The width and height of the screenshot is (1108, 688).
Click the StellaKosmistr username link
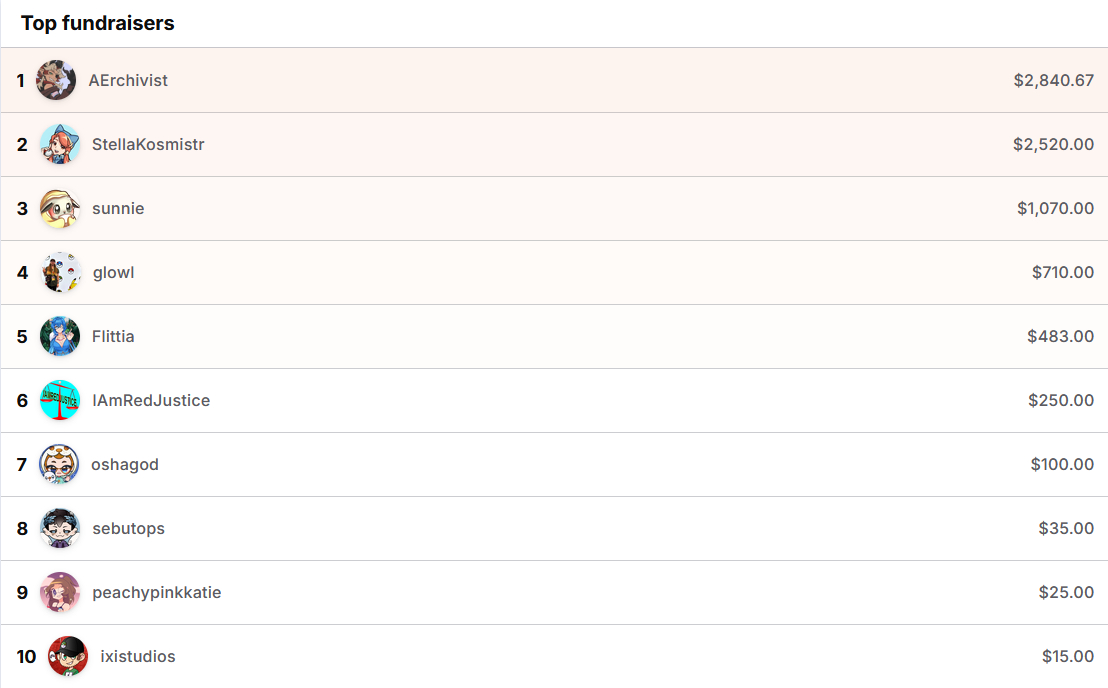tap(148, 144)
